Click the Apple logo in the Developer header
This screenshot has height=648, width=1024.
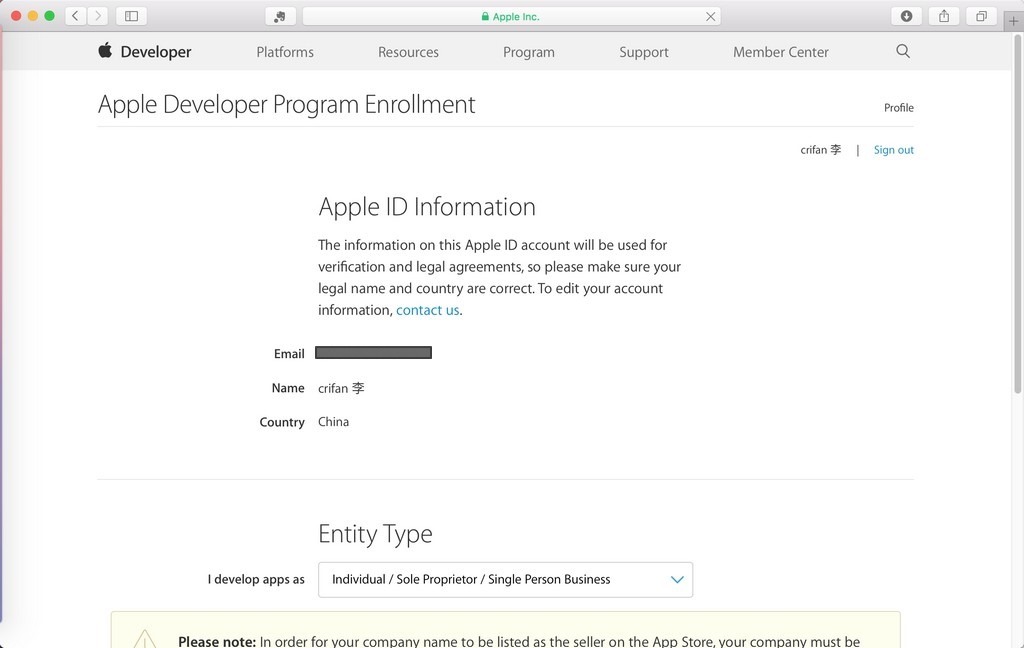(105, 50)
